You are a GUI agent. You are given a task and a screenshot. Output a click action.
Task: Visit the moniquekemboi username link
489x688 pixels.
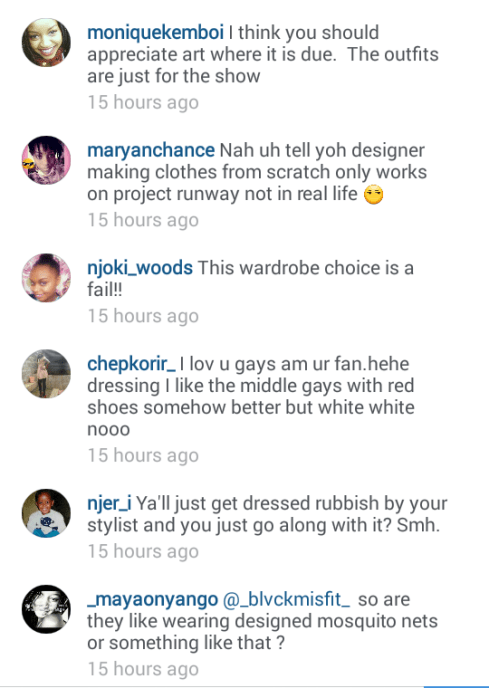click(155, 33)
